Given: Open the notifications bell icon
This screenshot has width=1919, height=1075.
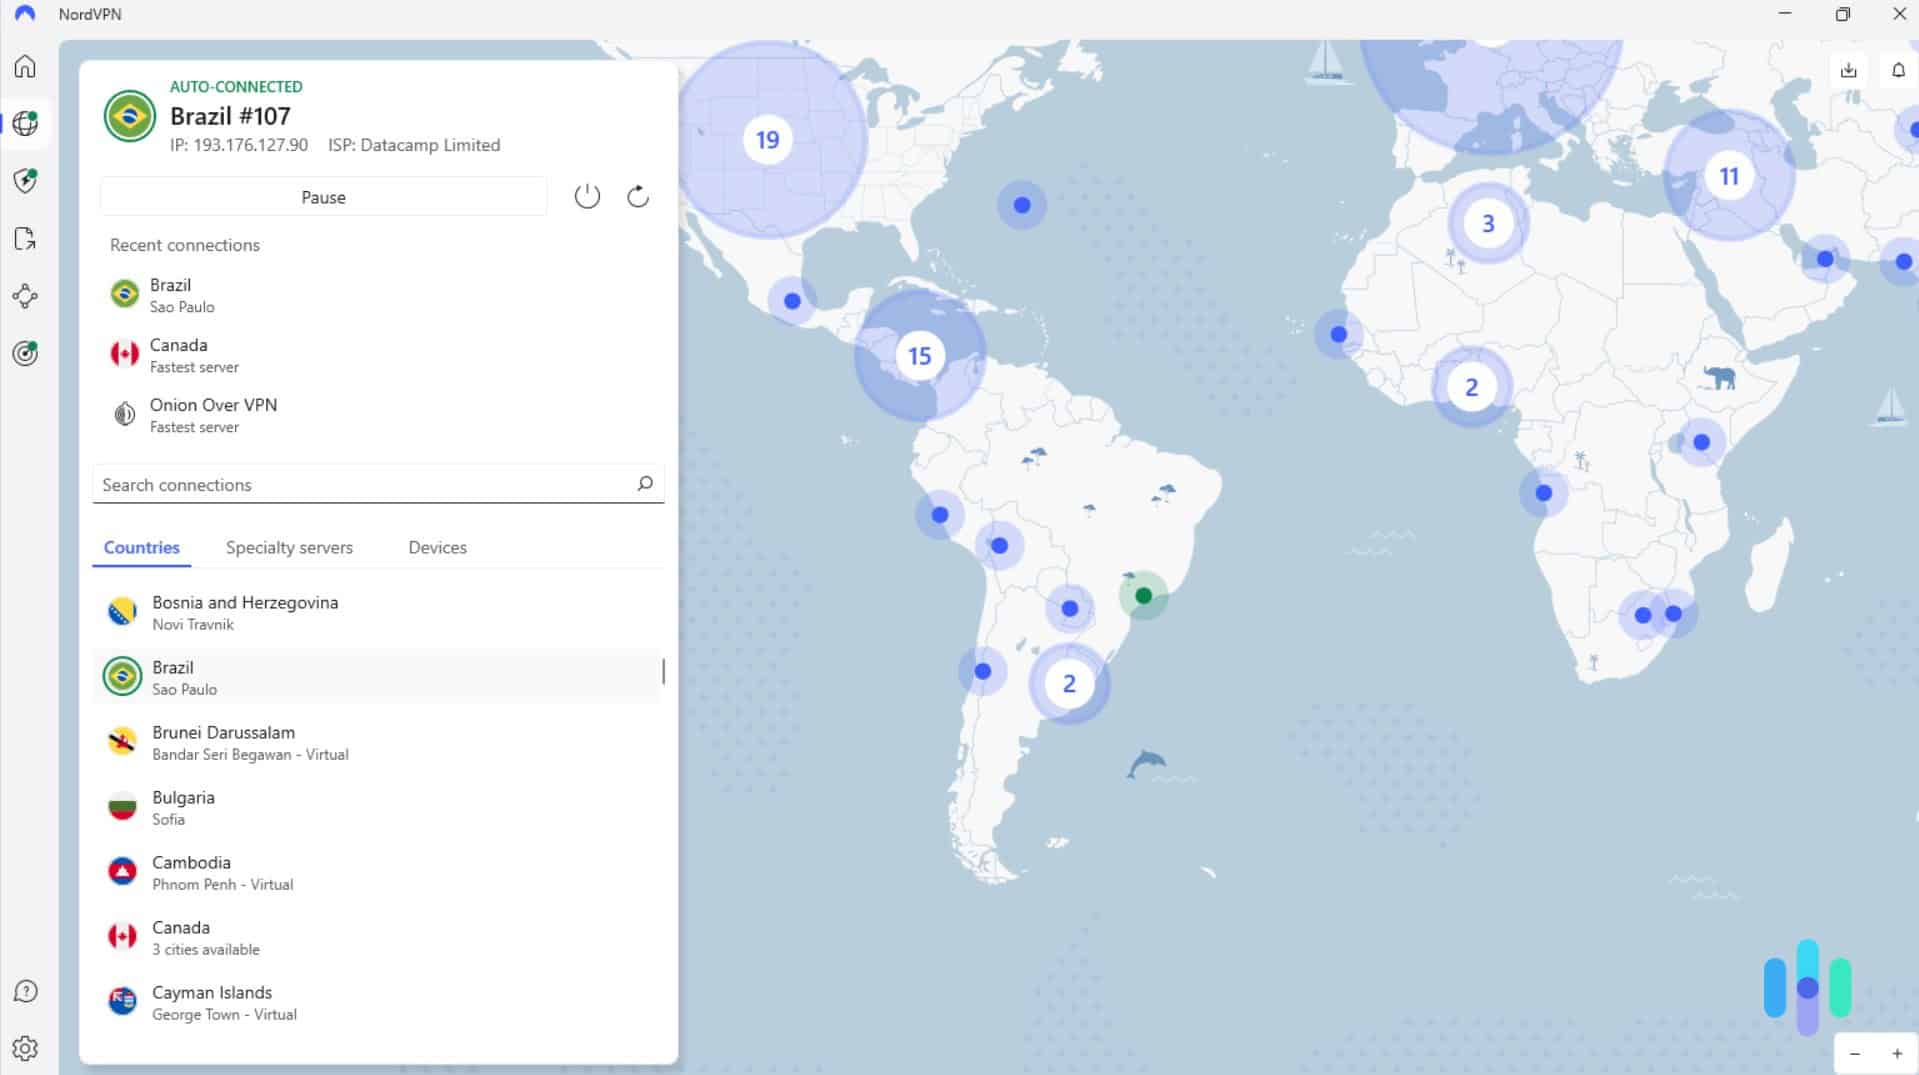Looking at the screenshot, I should (x=1898, y=70).
